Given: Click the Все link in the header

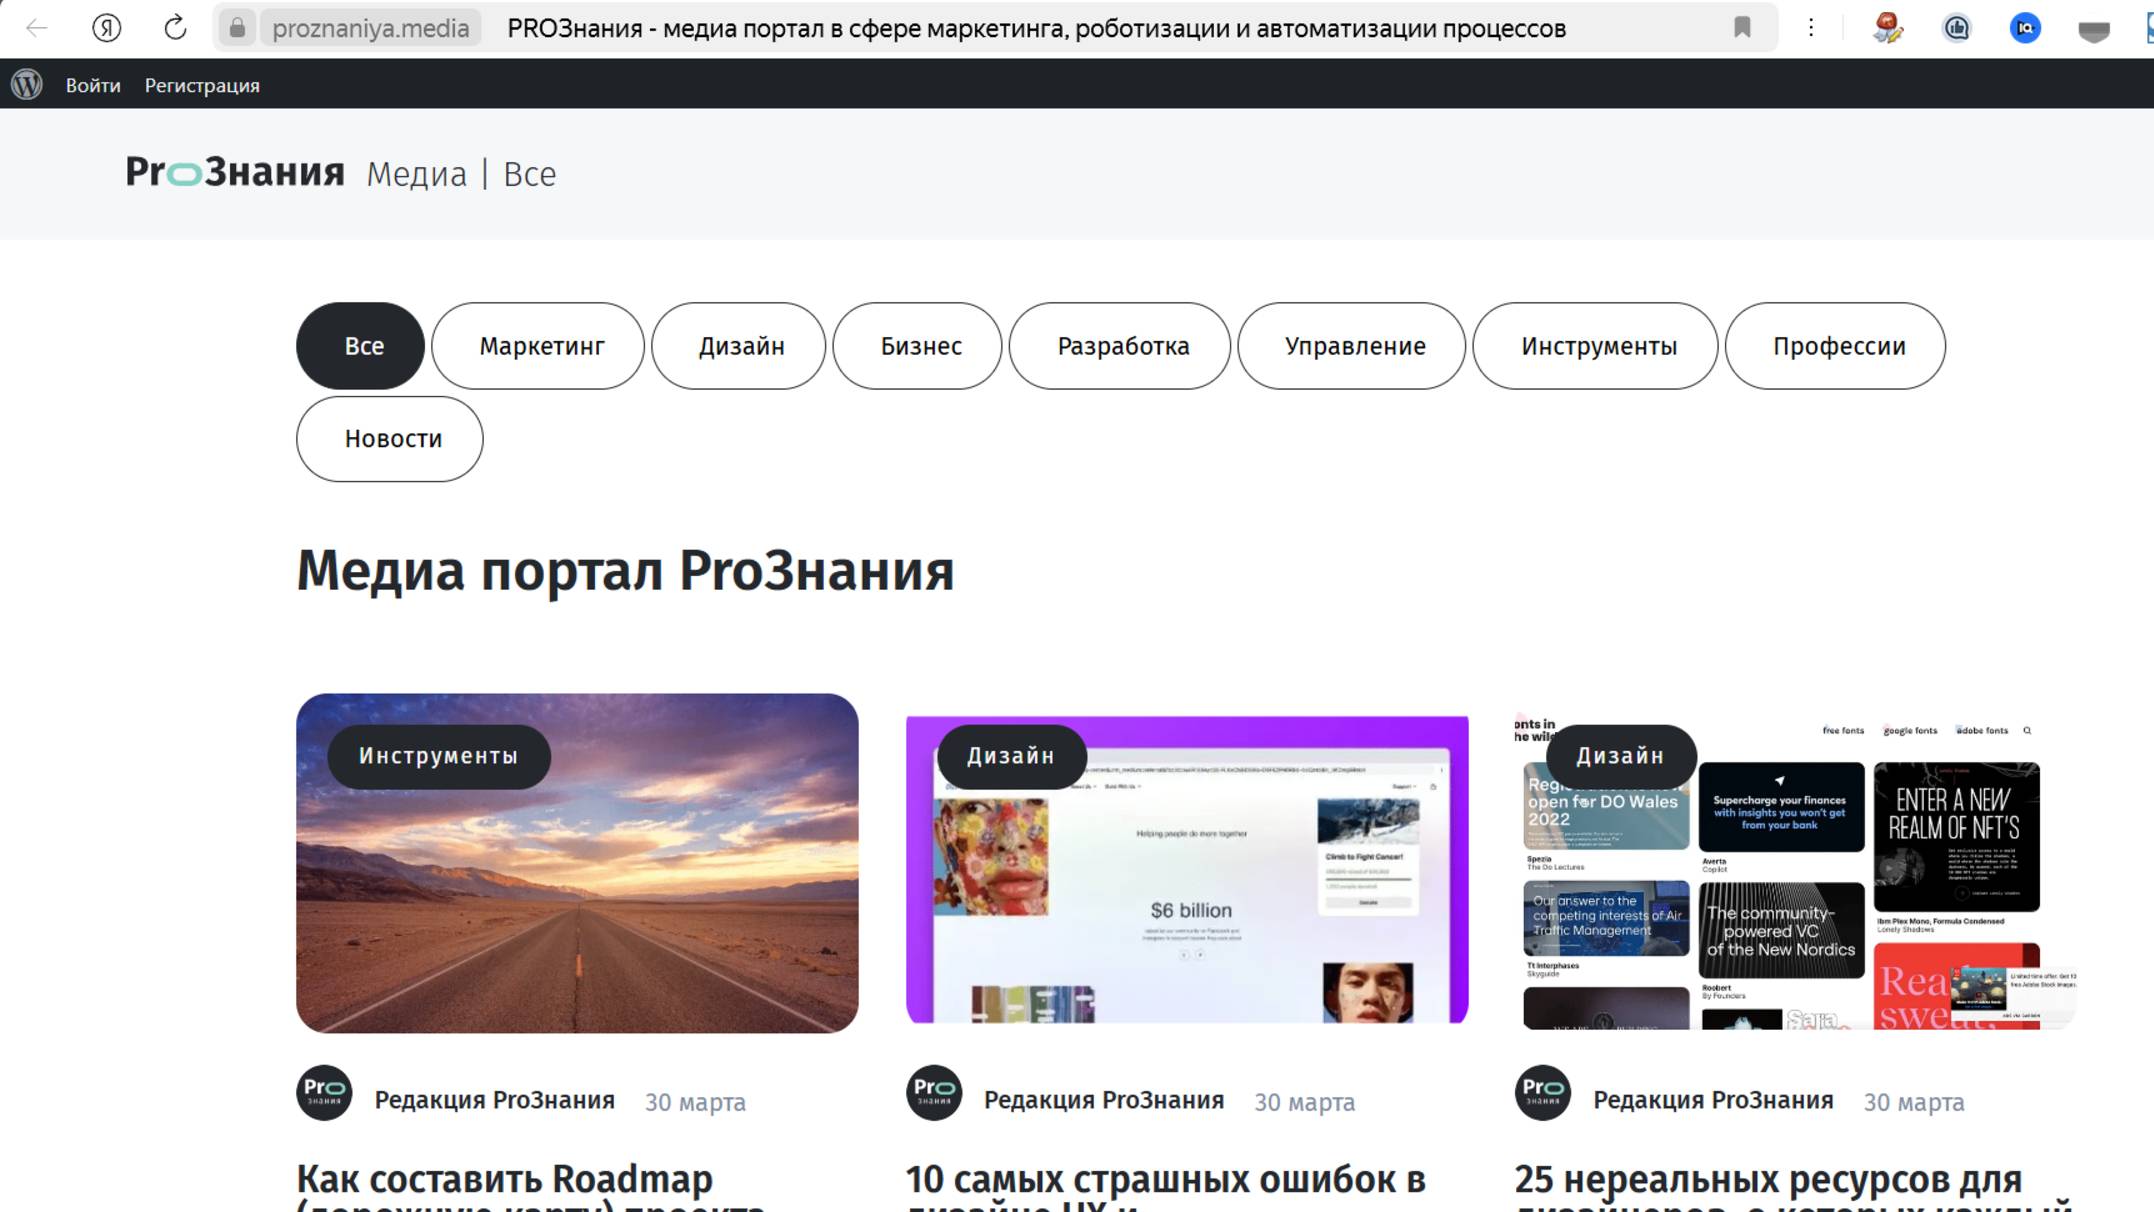Looking at the screenshot, I should click(529, 174).
